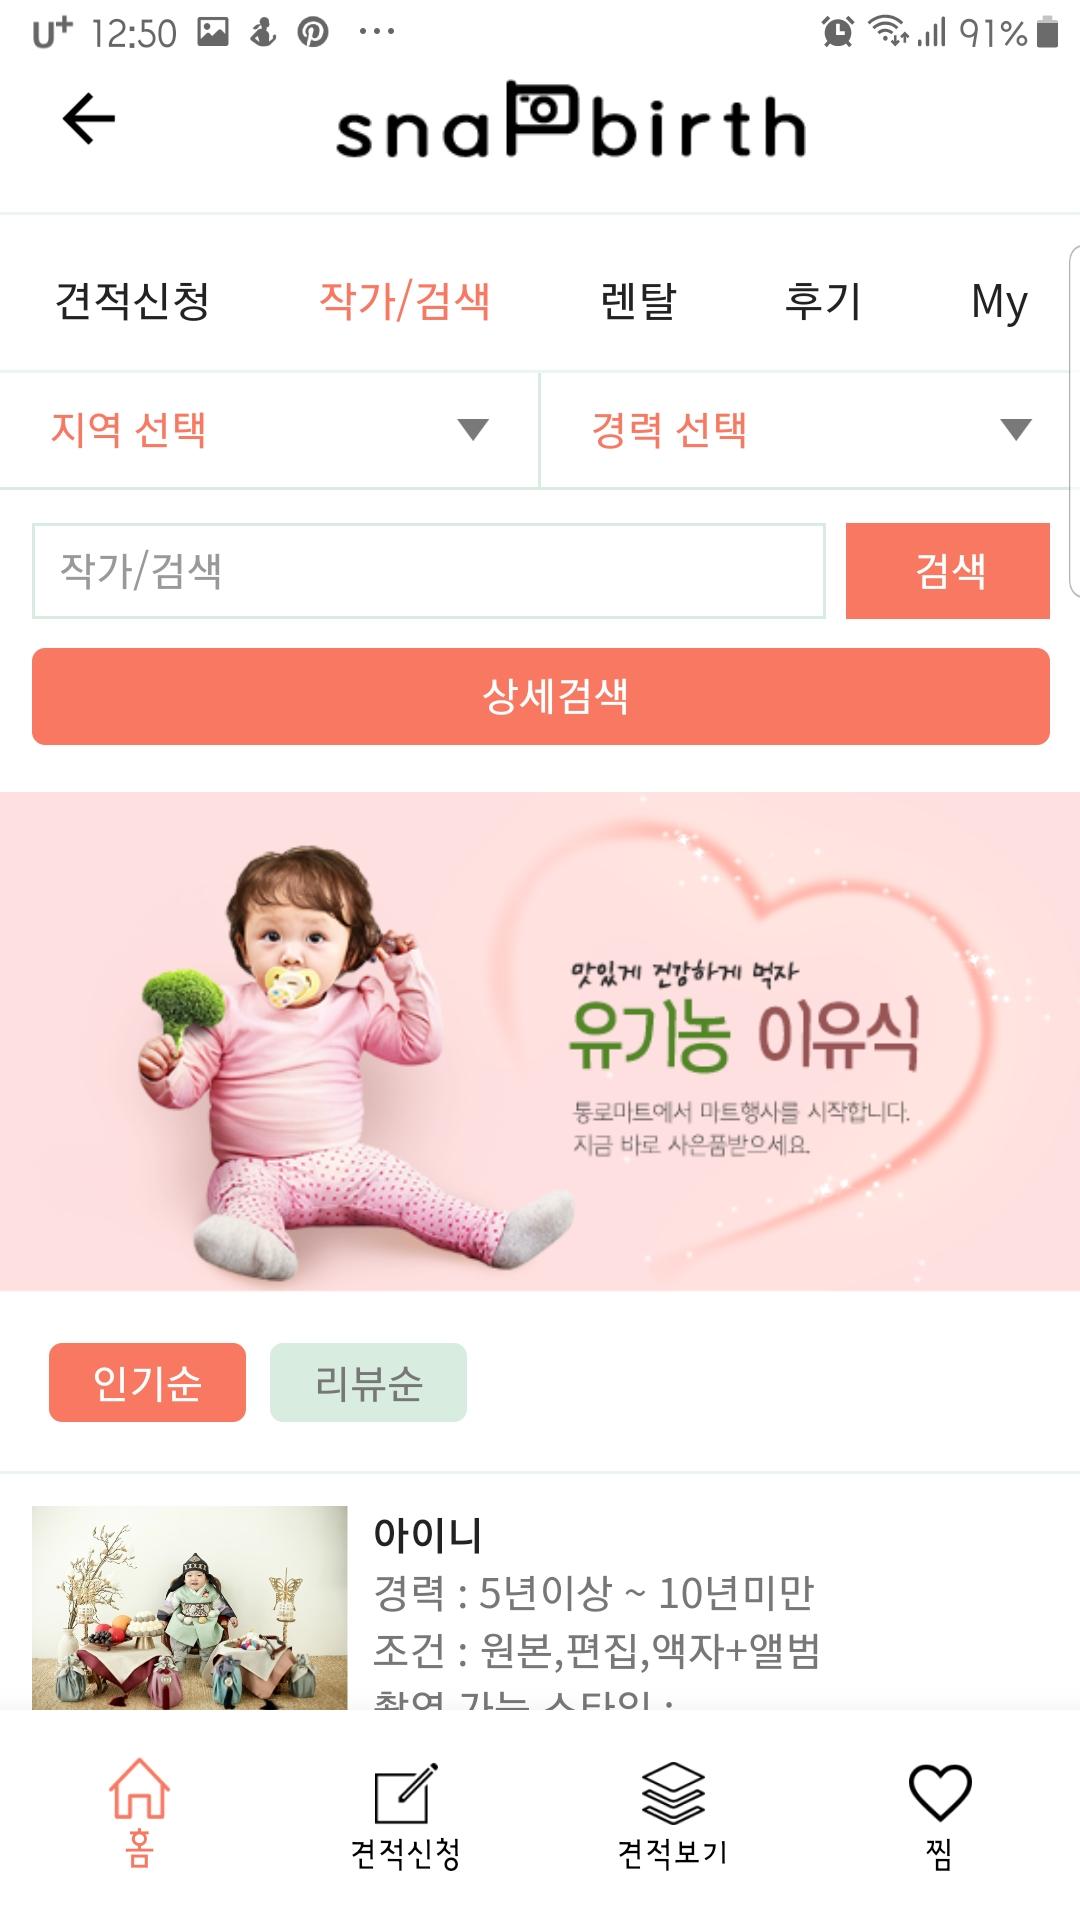This screenshot has height=1920, width=1080.
Task: Switch to the 렌탈 tab
Action: click(x=638, y=300)
